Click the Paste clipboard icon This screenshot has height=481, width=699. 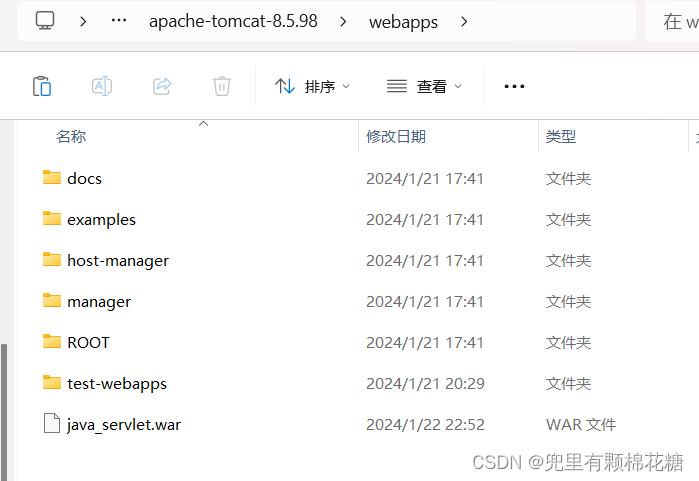(42, 86)
